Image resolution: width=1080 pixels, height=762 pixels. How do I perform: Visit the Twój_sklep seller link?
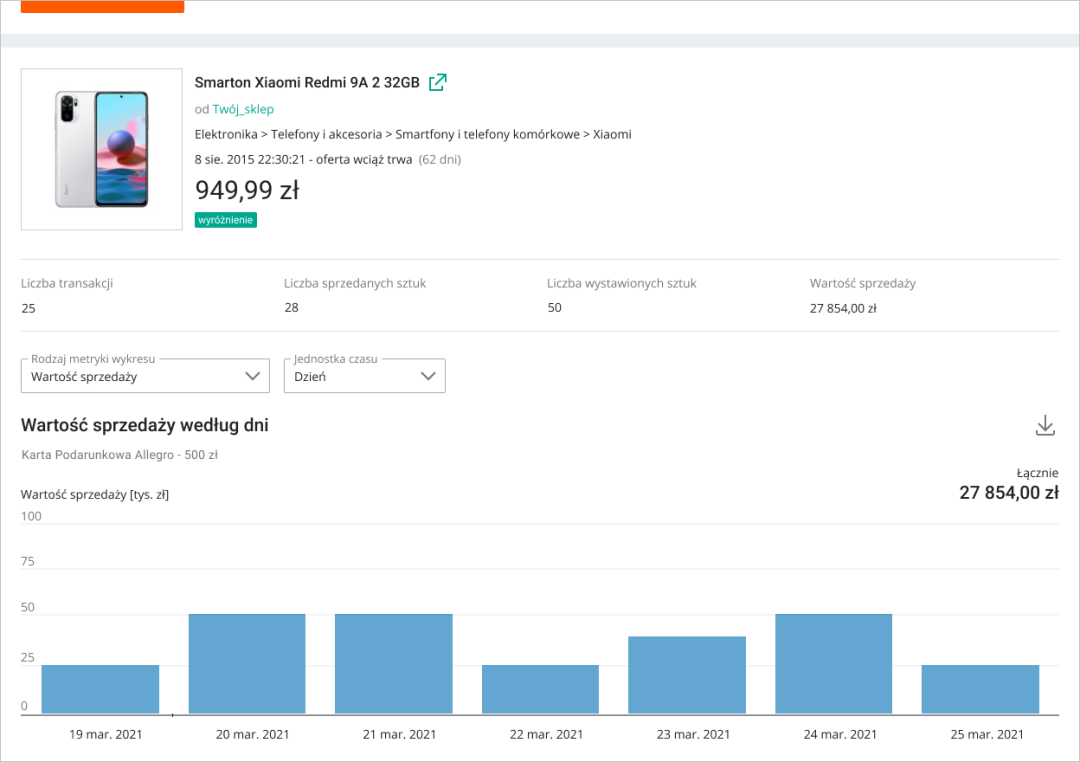coord(243,109)
